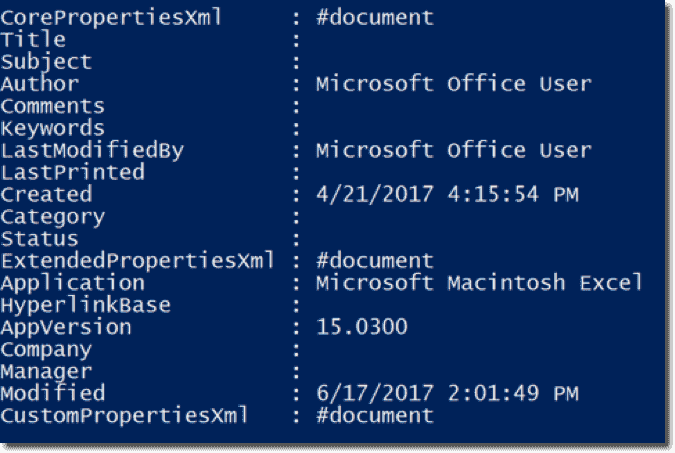The height and width of the screenshot is (453, 675).
Task: Click the Modified date 6/17/2017 2:01:49 PM
Action: (x=446, y=393)
